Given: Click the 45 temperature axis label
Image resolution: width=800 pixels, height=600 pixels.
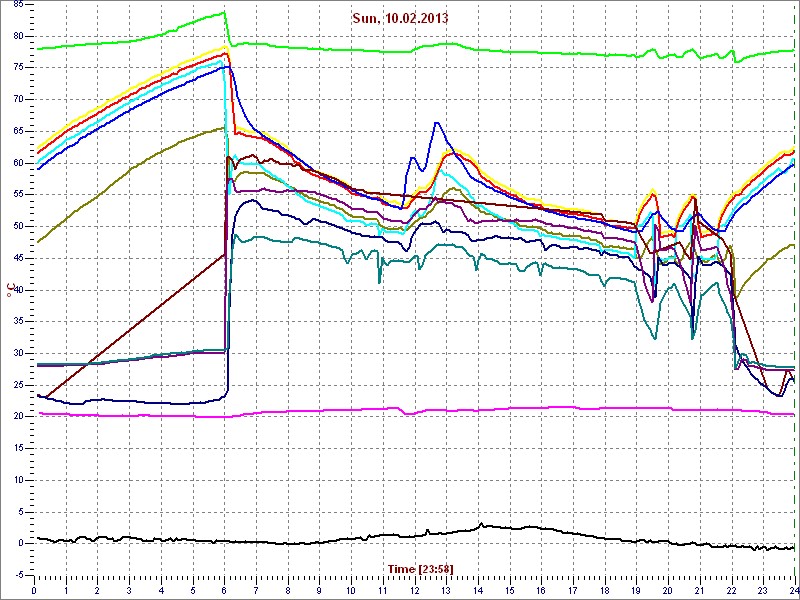Looking at the screenshot, I should tap(17, 258).
